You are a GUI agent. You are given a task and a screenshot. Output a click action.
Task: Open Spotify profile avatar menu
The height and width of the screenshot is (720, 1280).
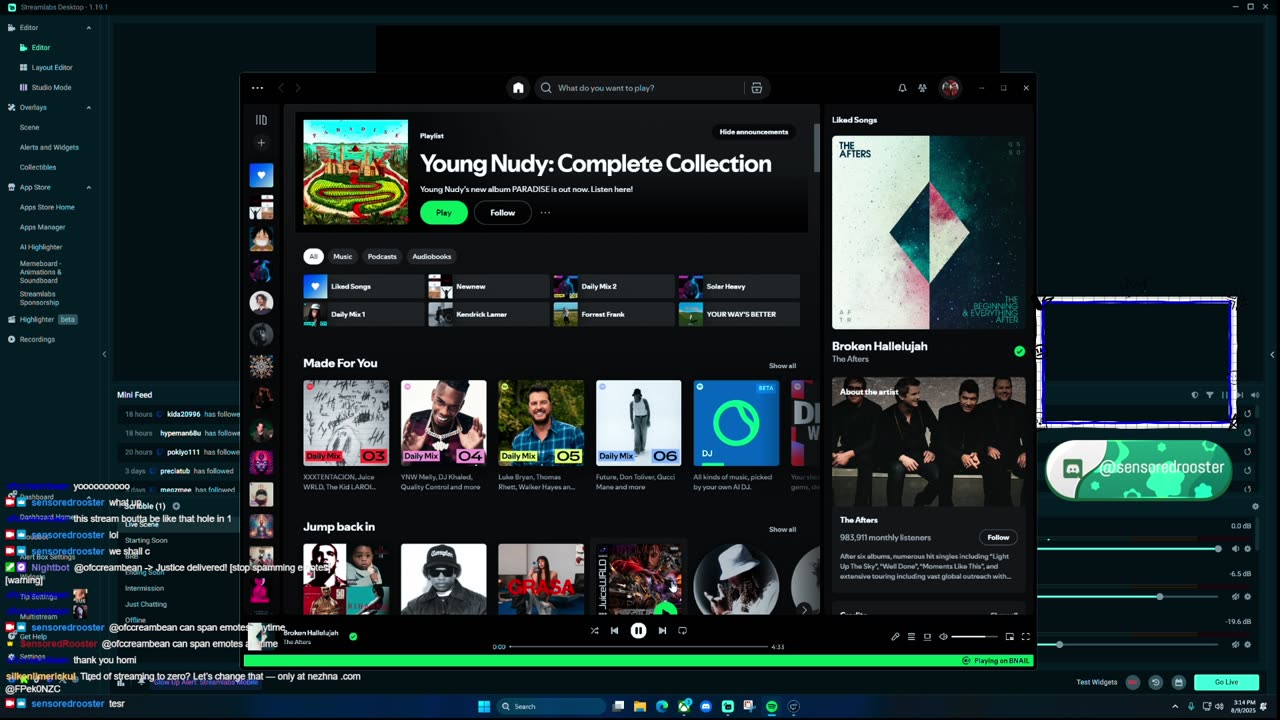pyautogui.click(x=950, y=88)
